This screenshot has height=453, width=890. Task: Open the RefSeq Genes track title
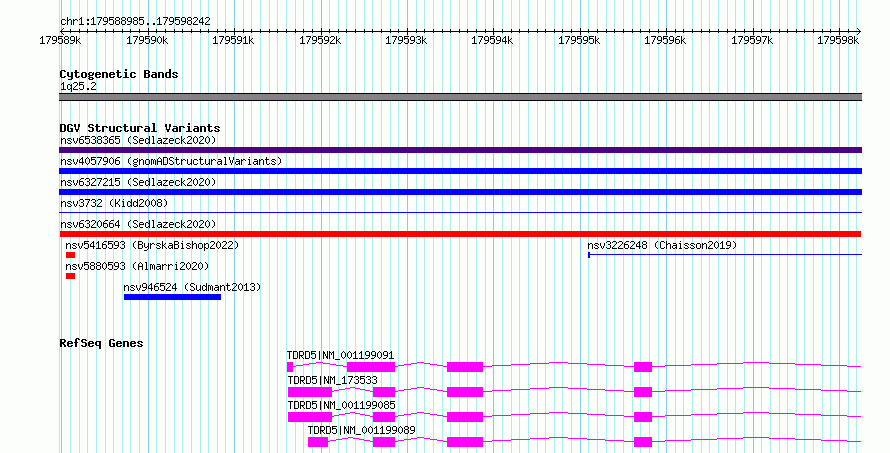pos(101,343)
